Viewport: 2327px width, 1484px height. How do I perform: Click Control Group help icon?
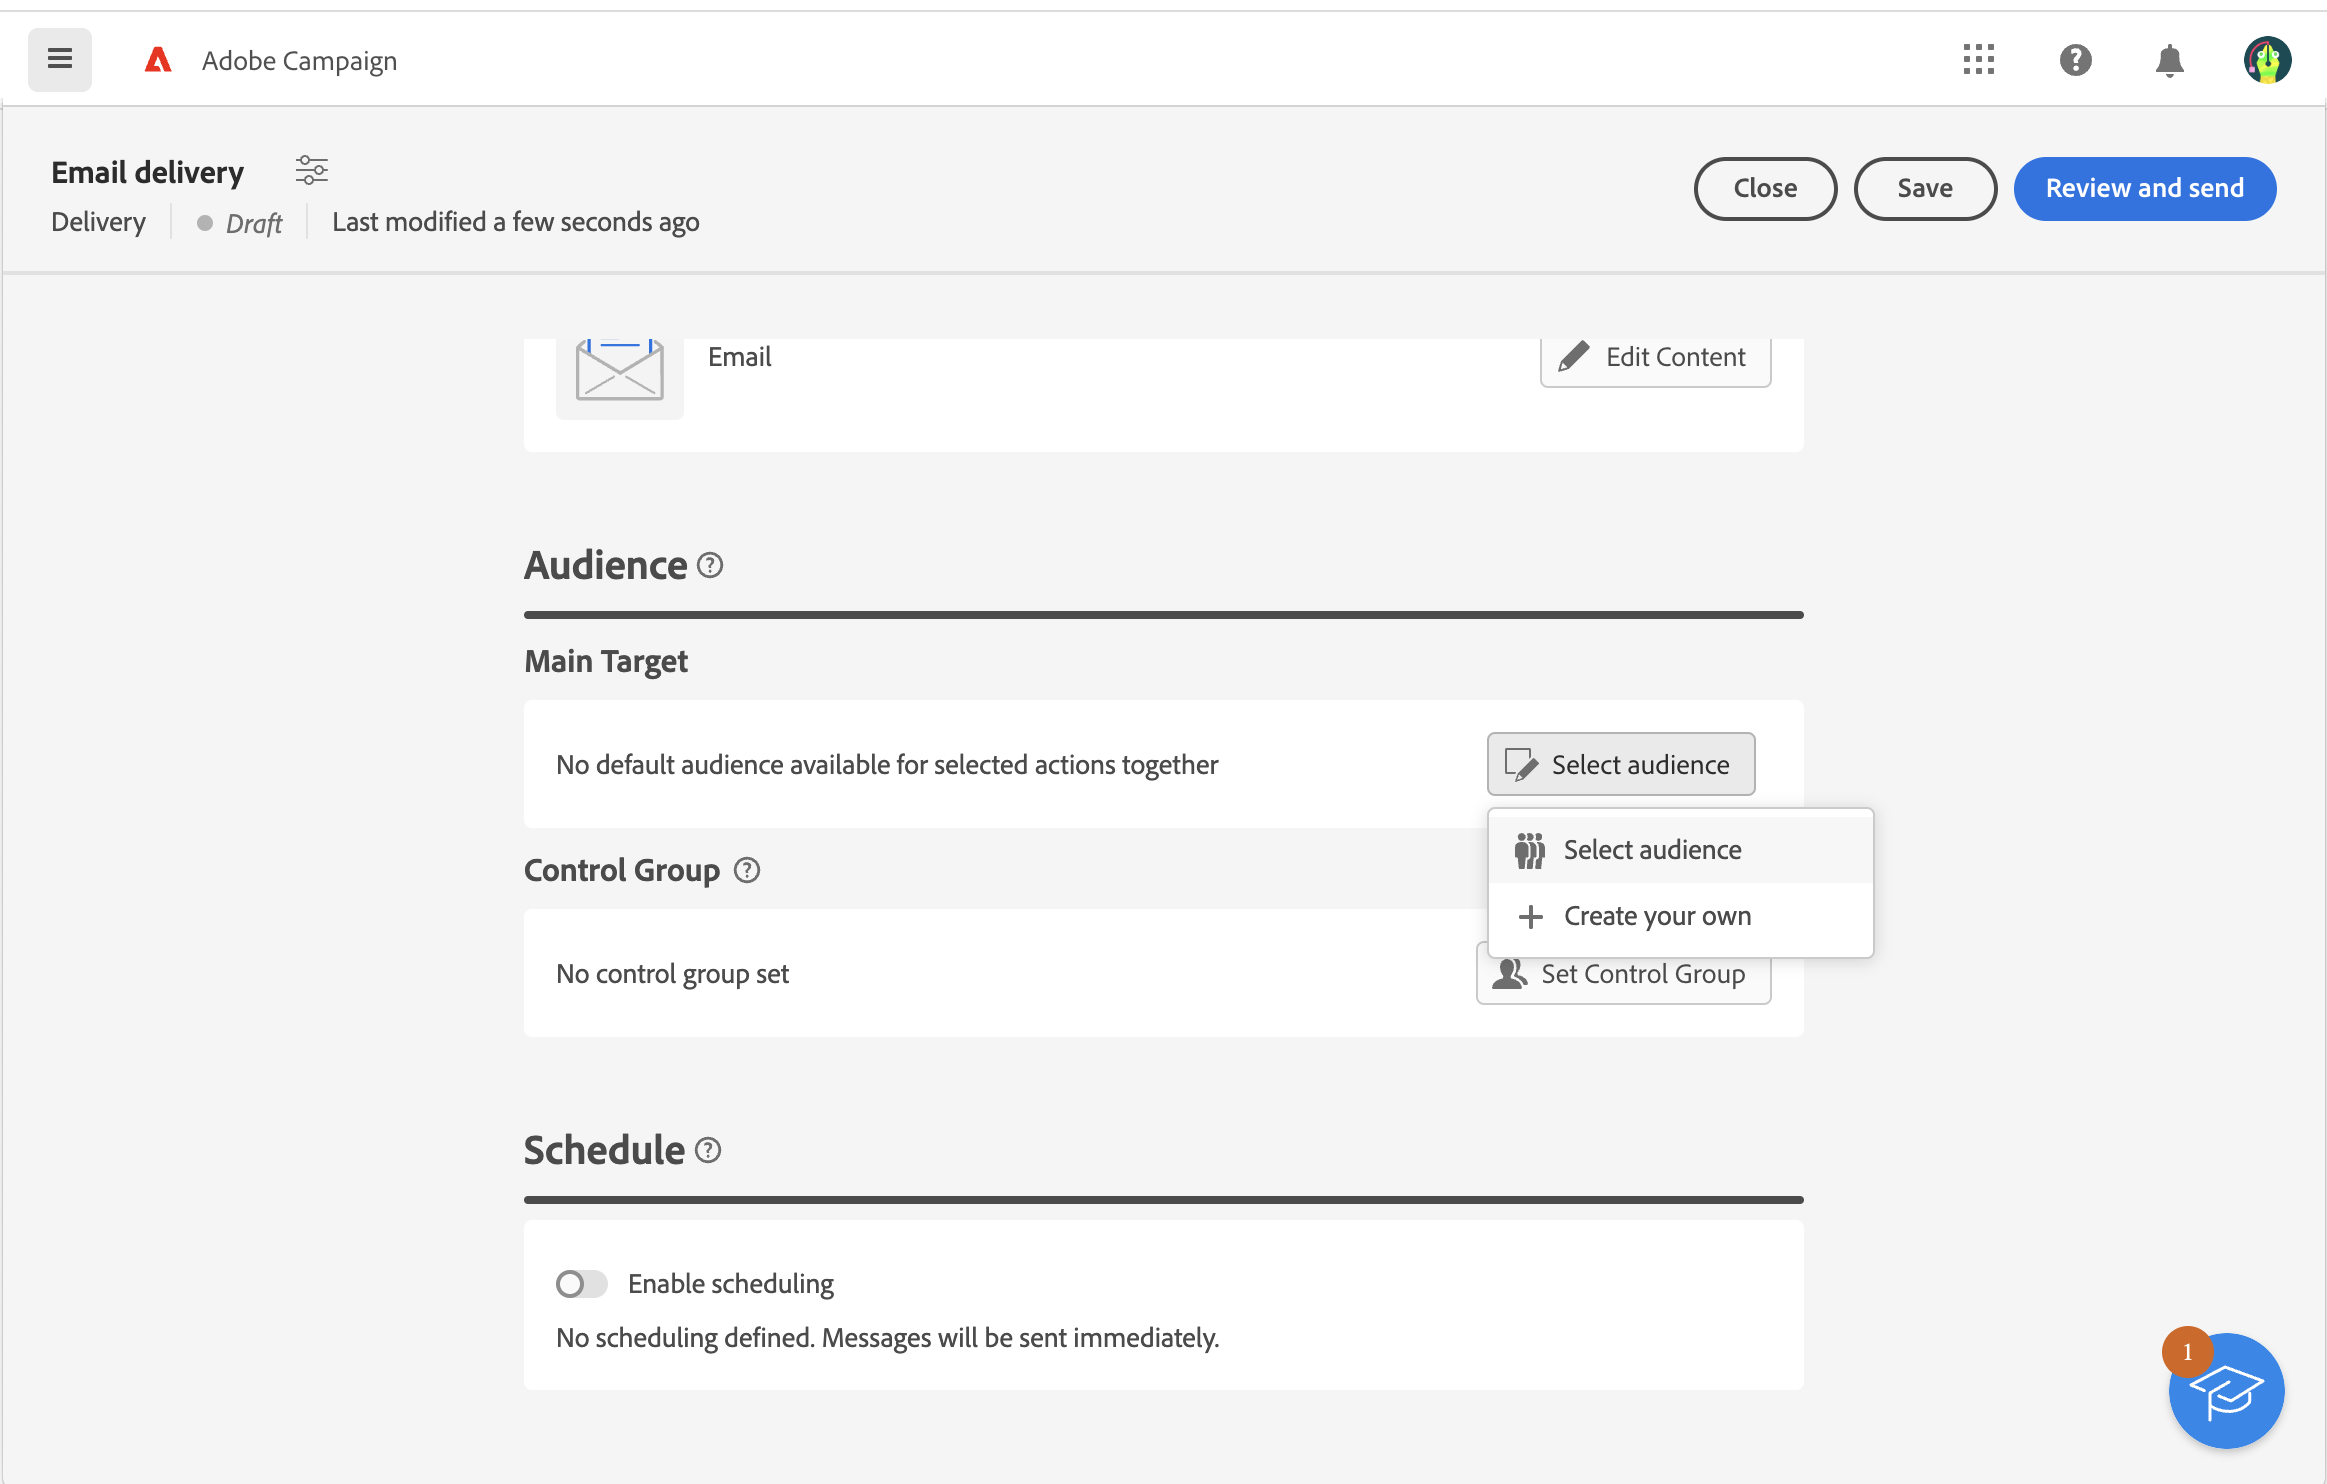pyautogui.click(x=747, y=870)
